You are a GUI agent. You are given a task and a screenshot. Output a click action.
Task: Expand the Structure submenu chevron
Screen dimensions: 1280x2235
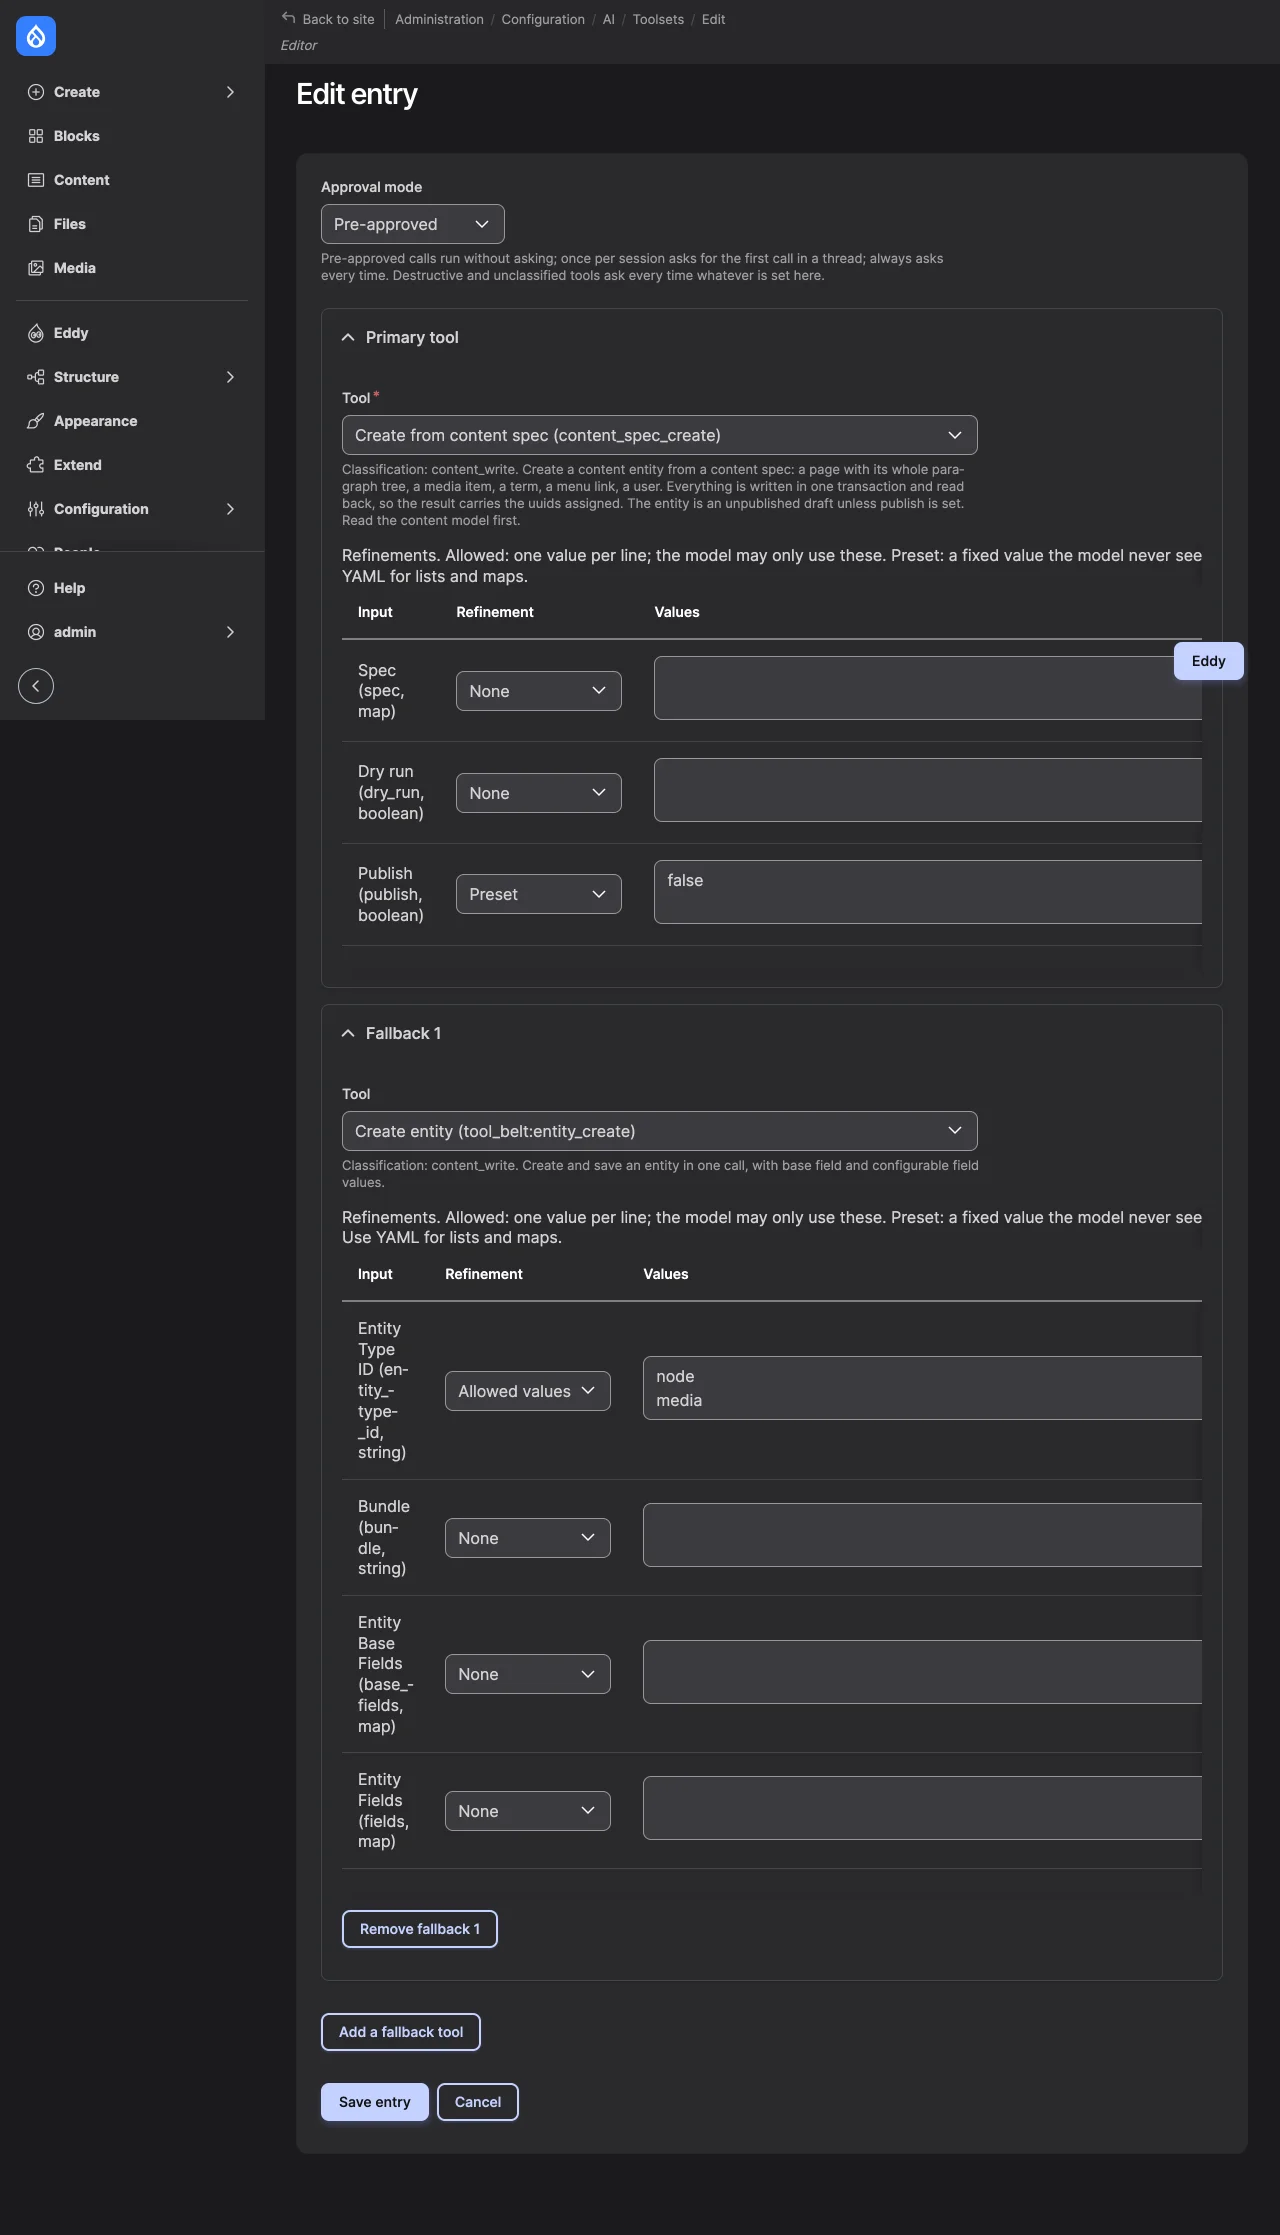pyautogui.click(x=230, y=377)
